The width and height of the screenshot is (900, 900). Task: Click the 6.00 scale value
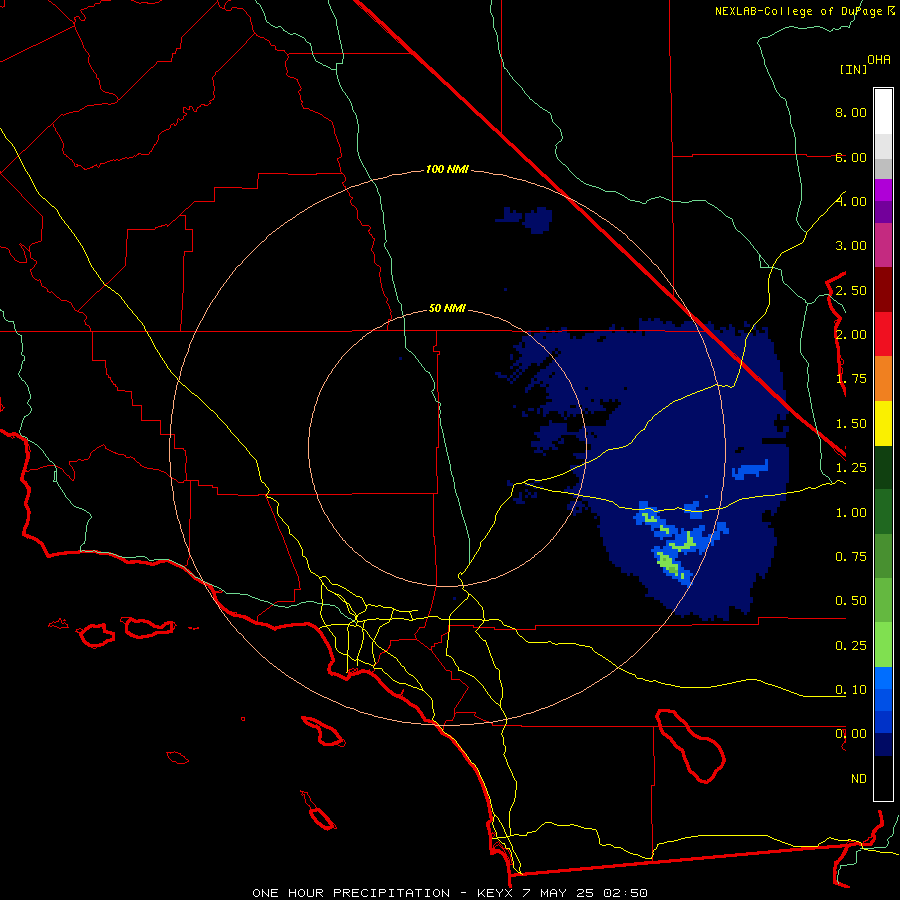[851, 157]
